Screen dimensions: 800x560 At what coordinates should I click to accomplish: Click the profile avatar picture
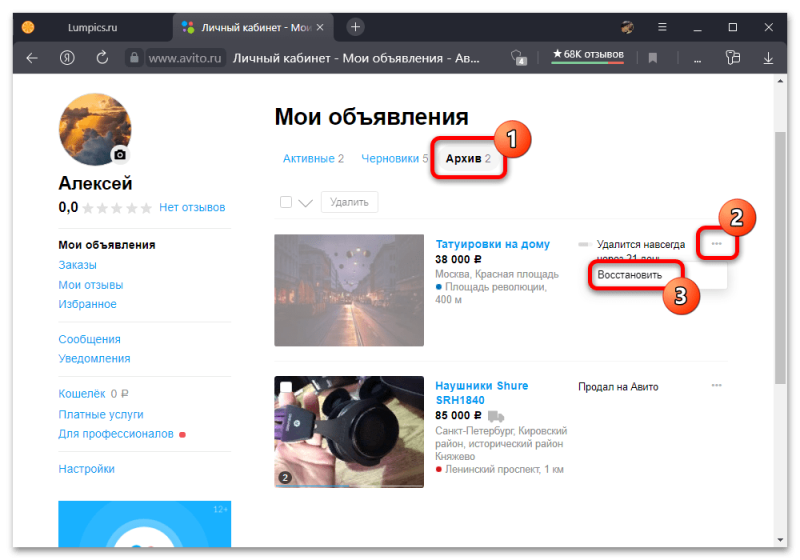(x=95, y=129)
